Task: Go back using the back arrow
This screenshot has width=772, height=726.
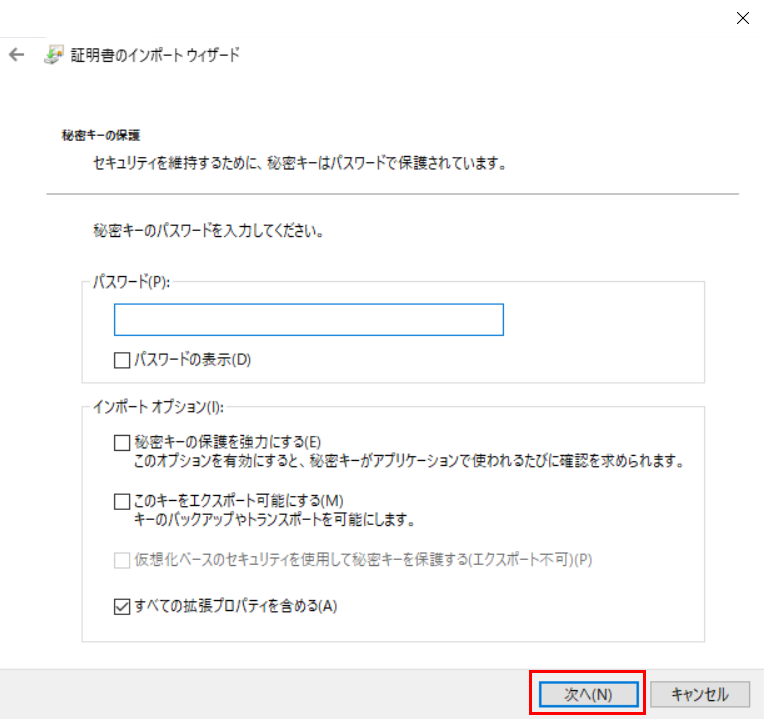Action: 16,55
